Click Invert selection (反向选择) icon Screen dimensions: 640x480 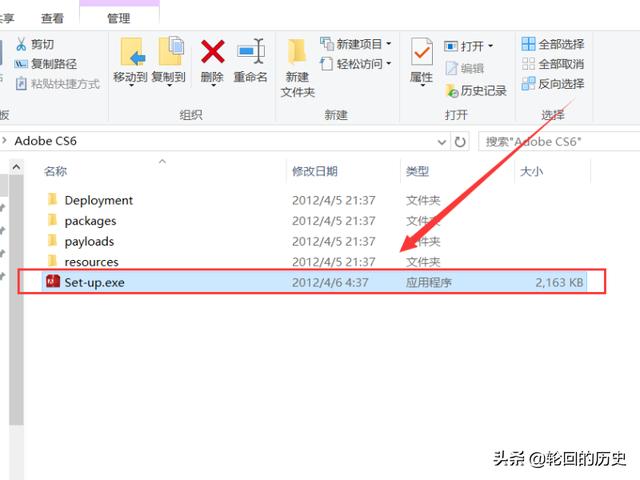(x=528, y=84)
